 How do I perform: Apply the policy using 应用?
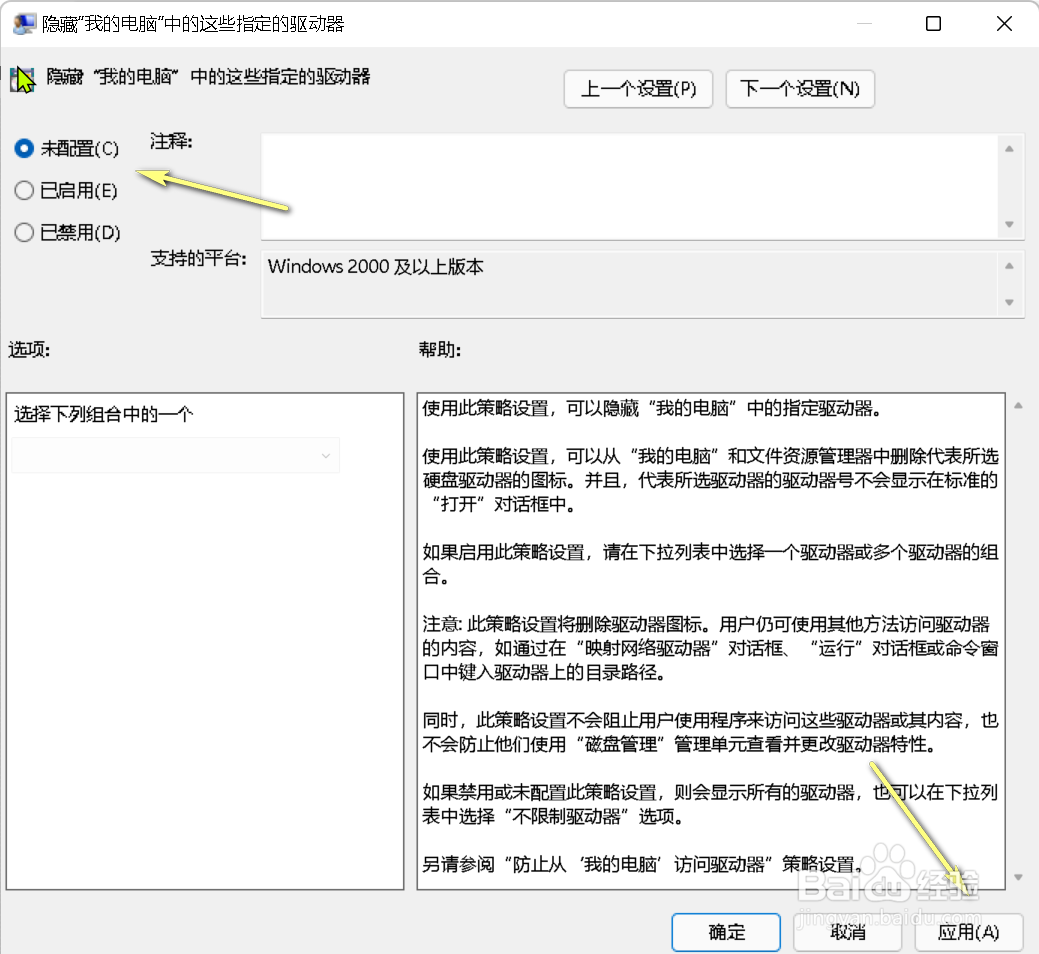pyautogui.click(x=968, y=931)
